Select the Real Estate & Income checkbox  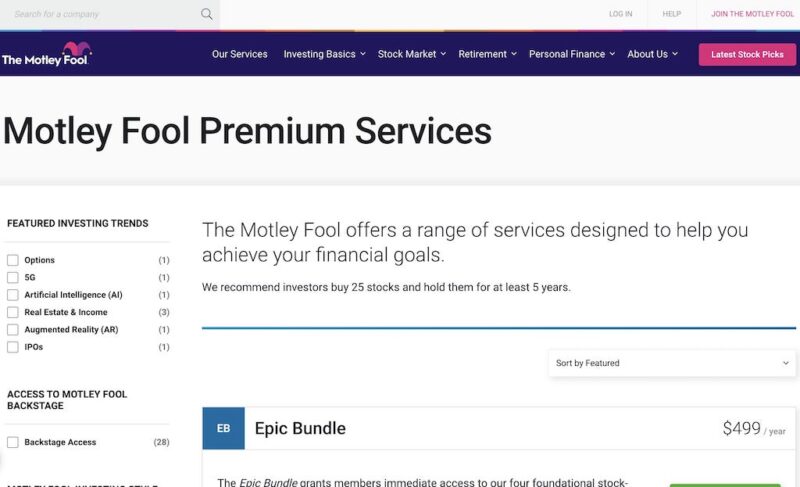point(13,312)
